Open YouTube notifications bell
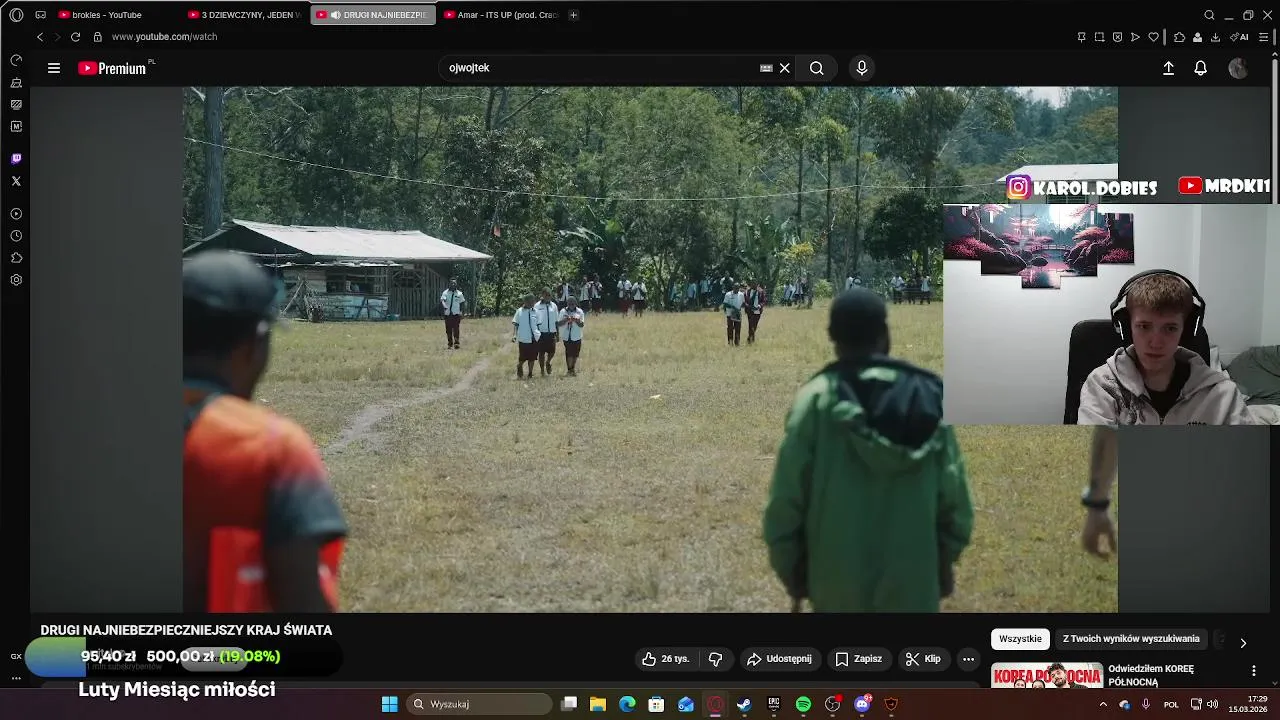Screen dimensions: 1280x720 point(1201,68)
